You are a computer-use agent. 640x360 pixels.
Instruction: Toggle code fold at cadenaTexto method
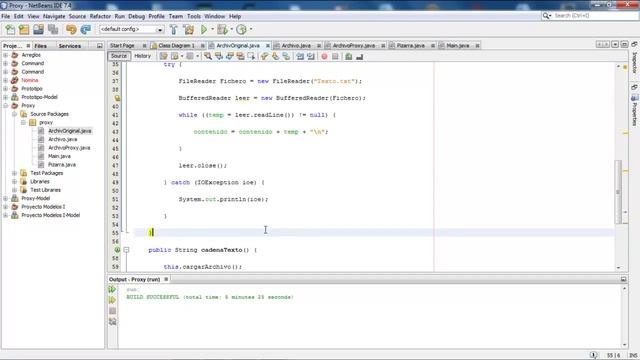pos(126,250)
